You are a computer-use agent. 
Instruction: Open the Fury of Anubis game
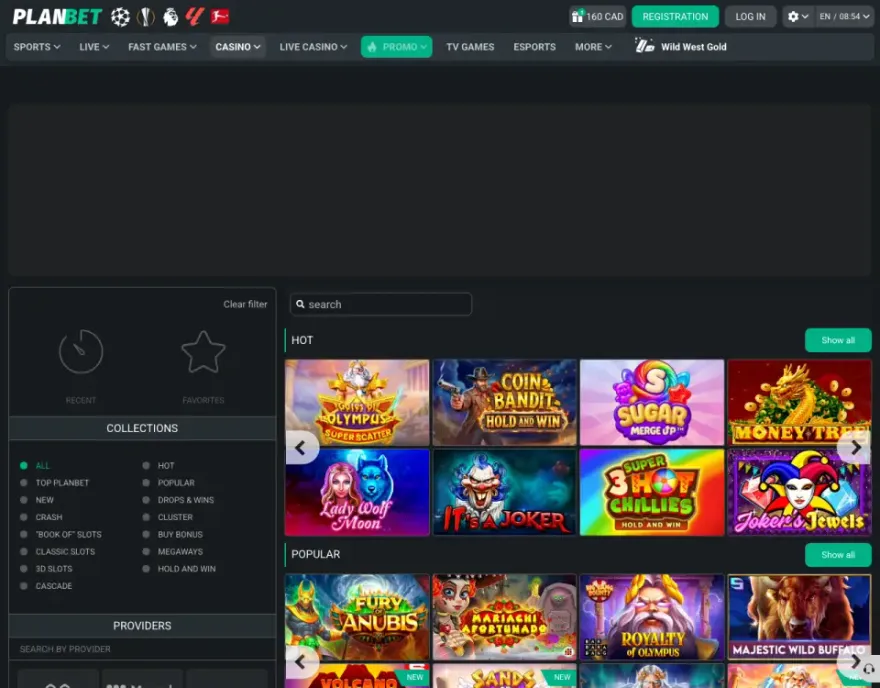(357, 617)
